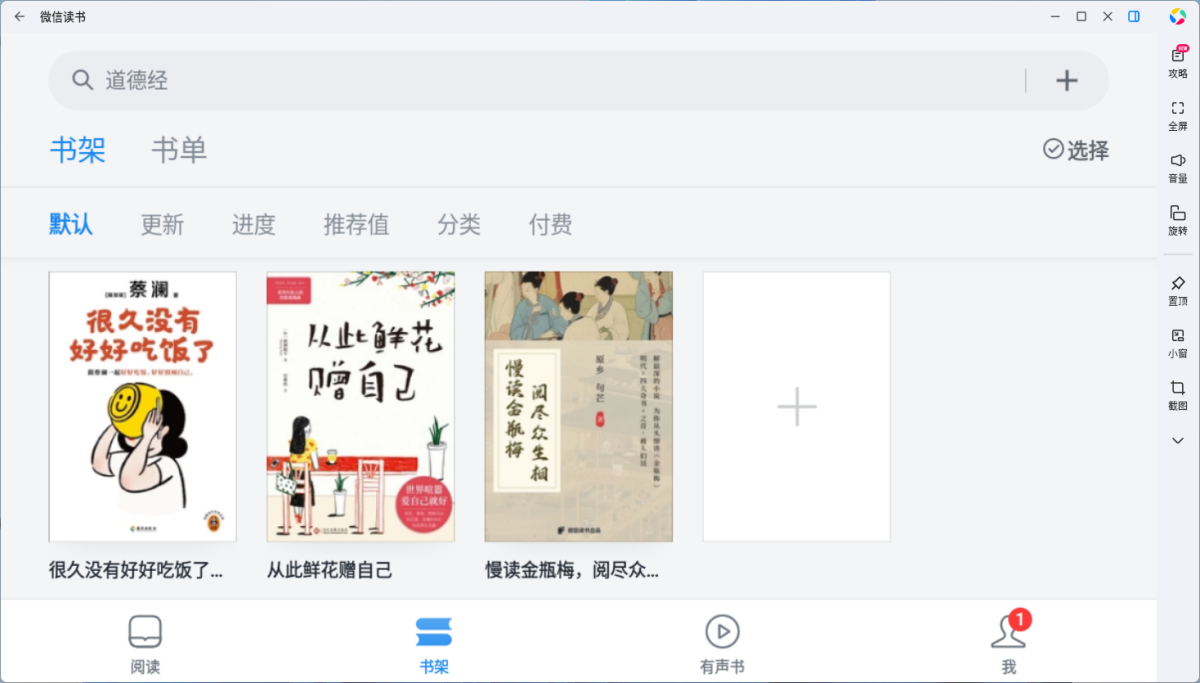The image size is (1200, 683).
Task: Pin window on top using 置顶 icon
Action: point(1177,287)
